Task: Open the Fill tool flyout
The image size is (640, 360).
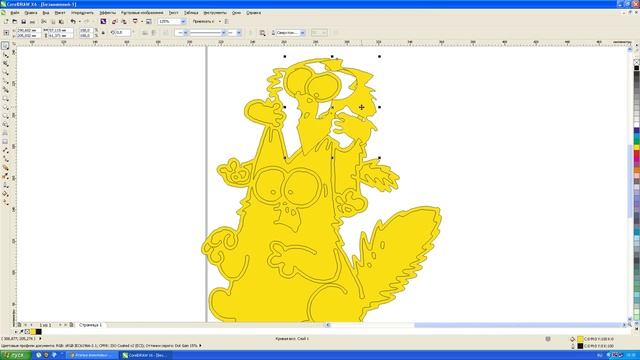Action: click(x=5, y=193)
